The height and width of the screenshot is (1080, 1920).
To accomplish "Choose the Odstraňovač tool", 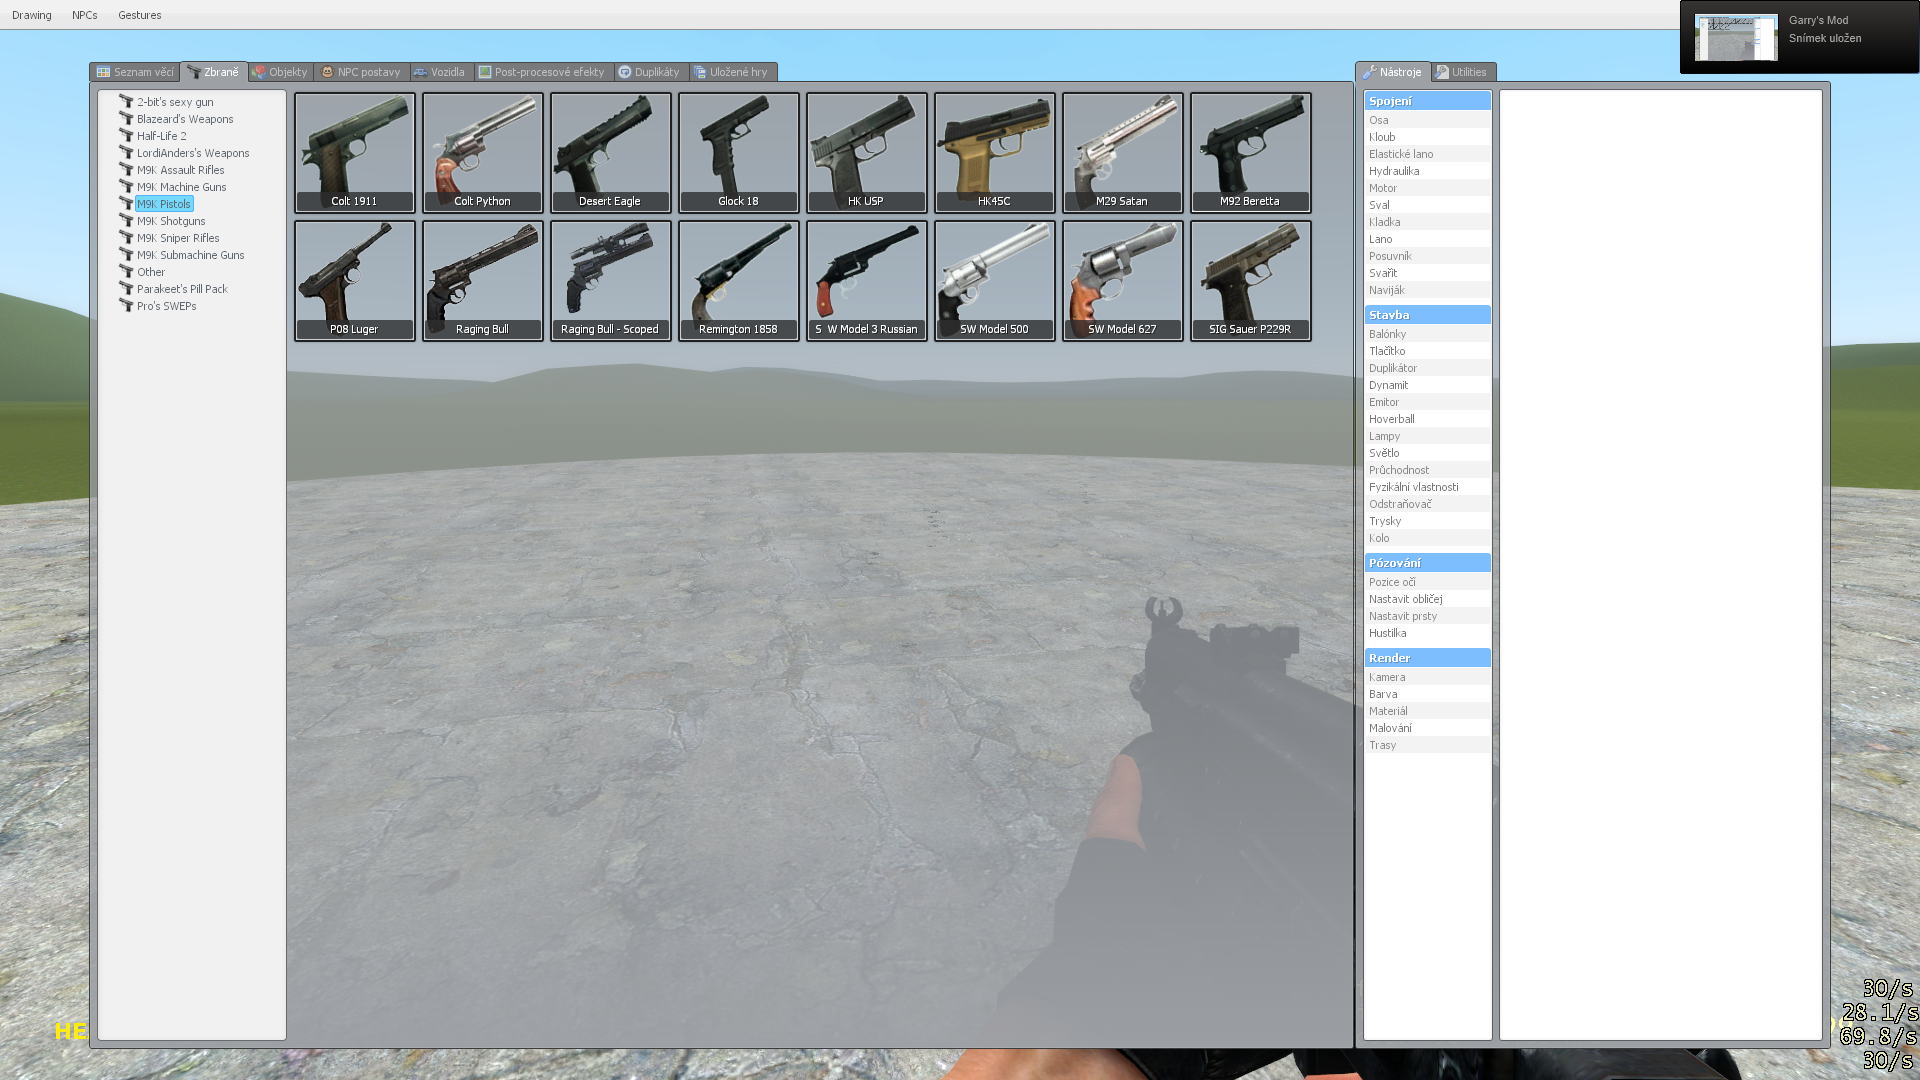I will pyautogui.click(x=1428, y=504).
